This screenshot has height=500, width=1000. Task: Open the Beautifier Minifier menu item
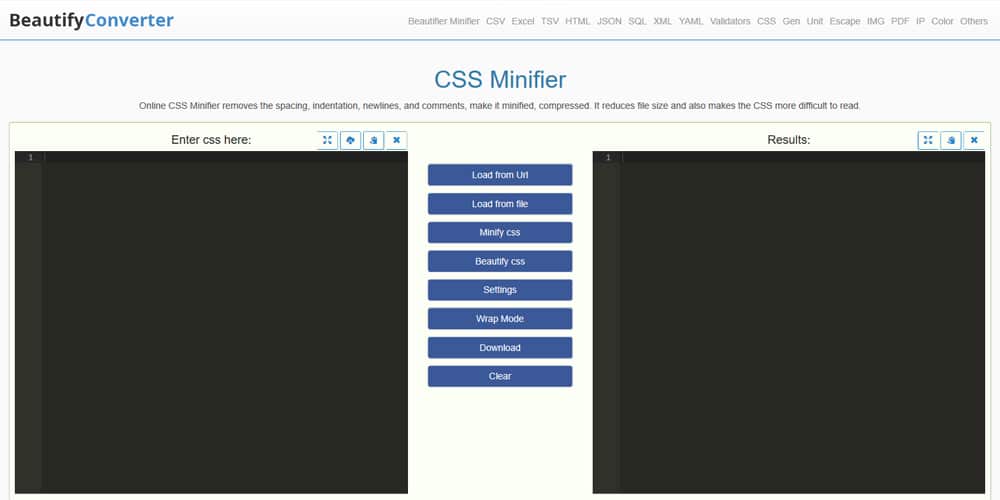[x=444, y=21]
